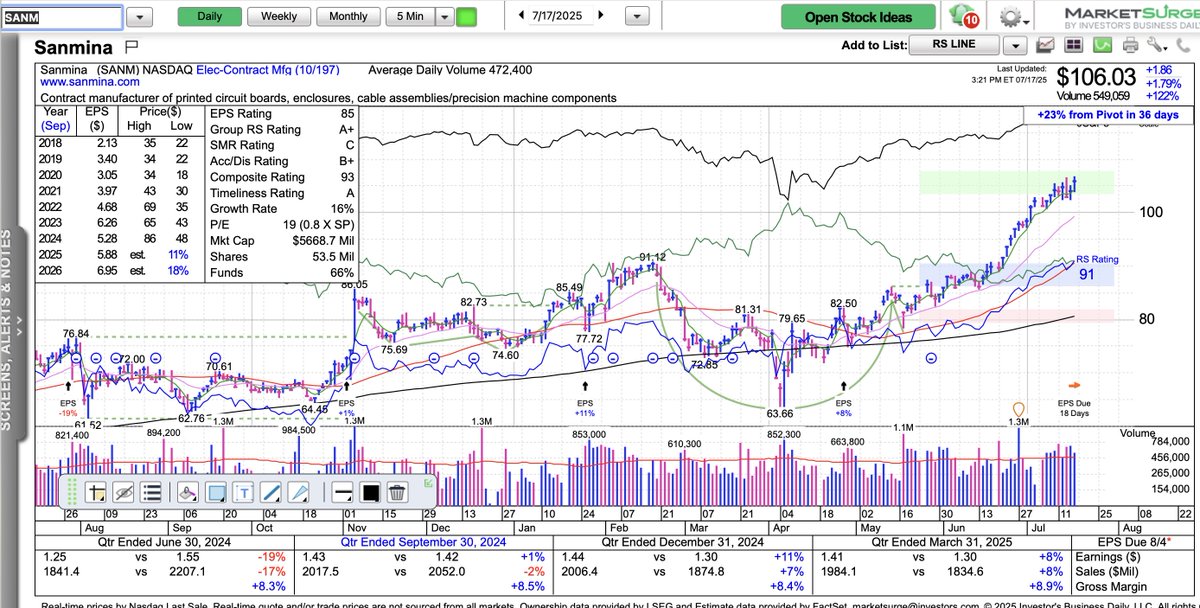
Task: Select the text box tool
Action: [x=244, y=492]
